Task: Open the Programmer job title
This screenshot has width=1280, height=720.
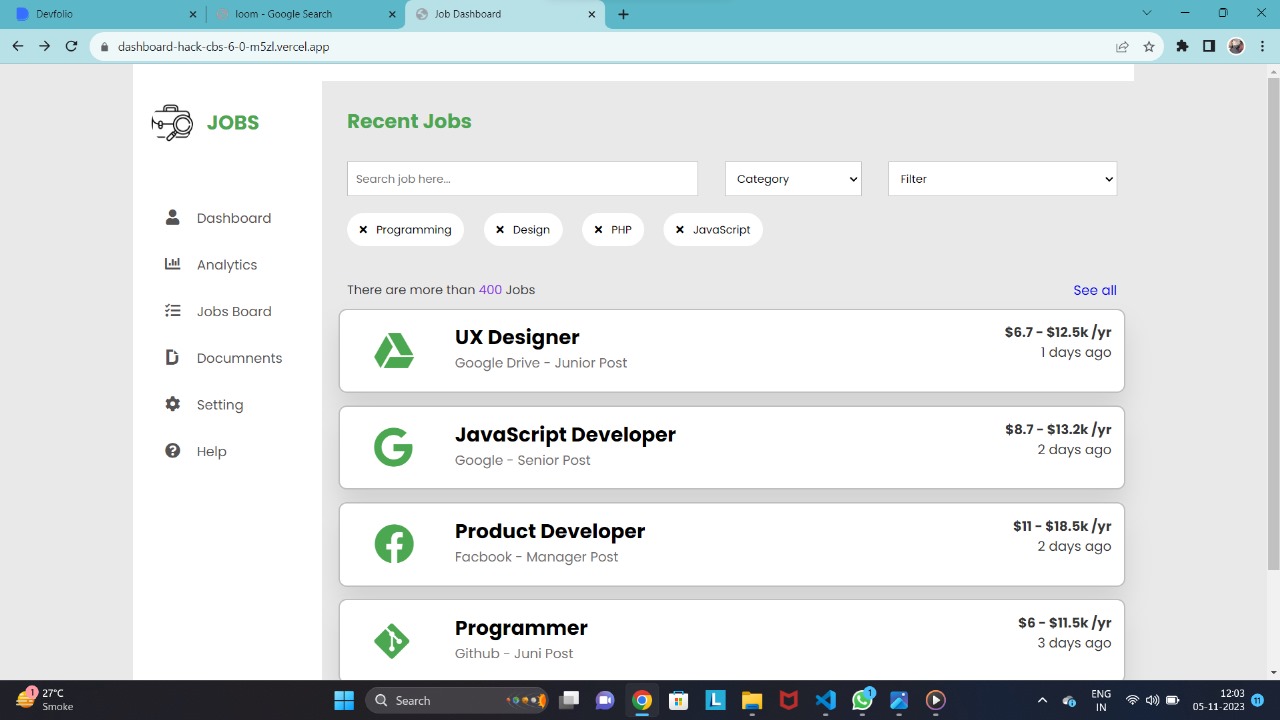Action: pyautogui.click(x=521, y=628)
